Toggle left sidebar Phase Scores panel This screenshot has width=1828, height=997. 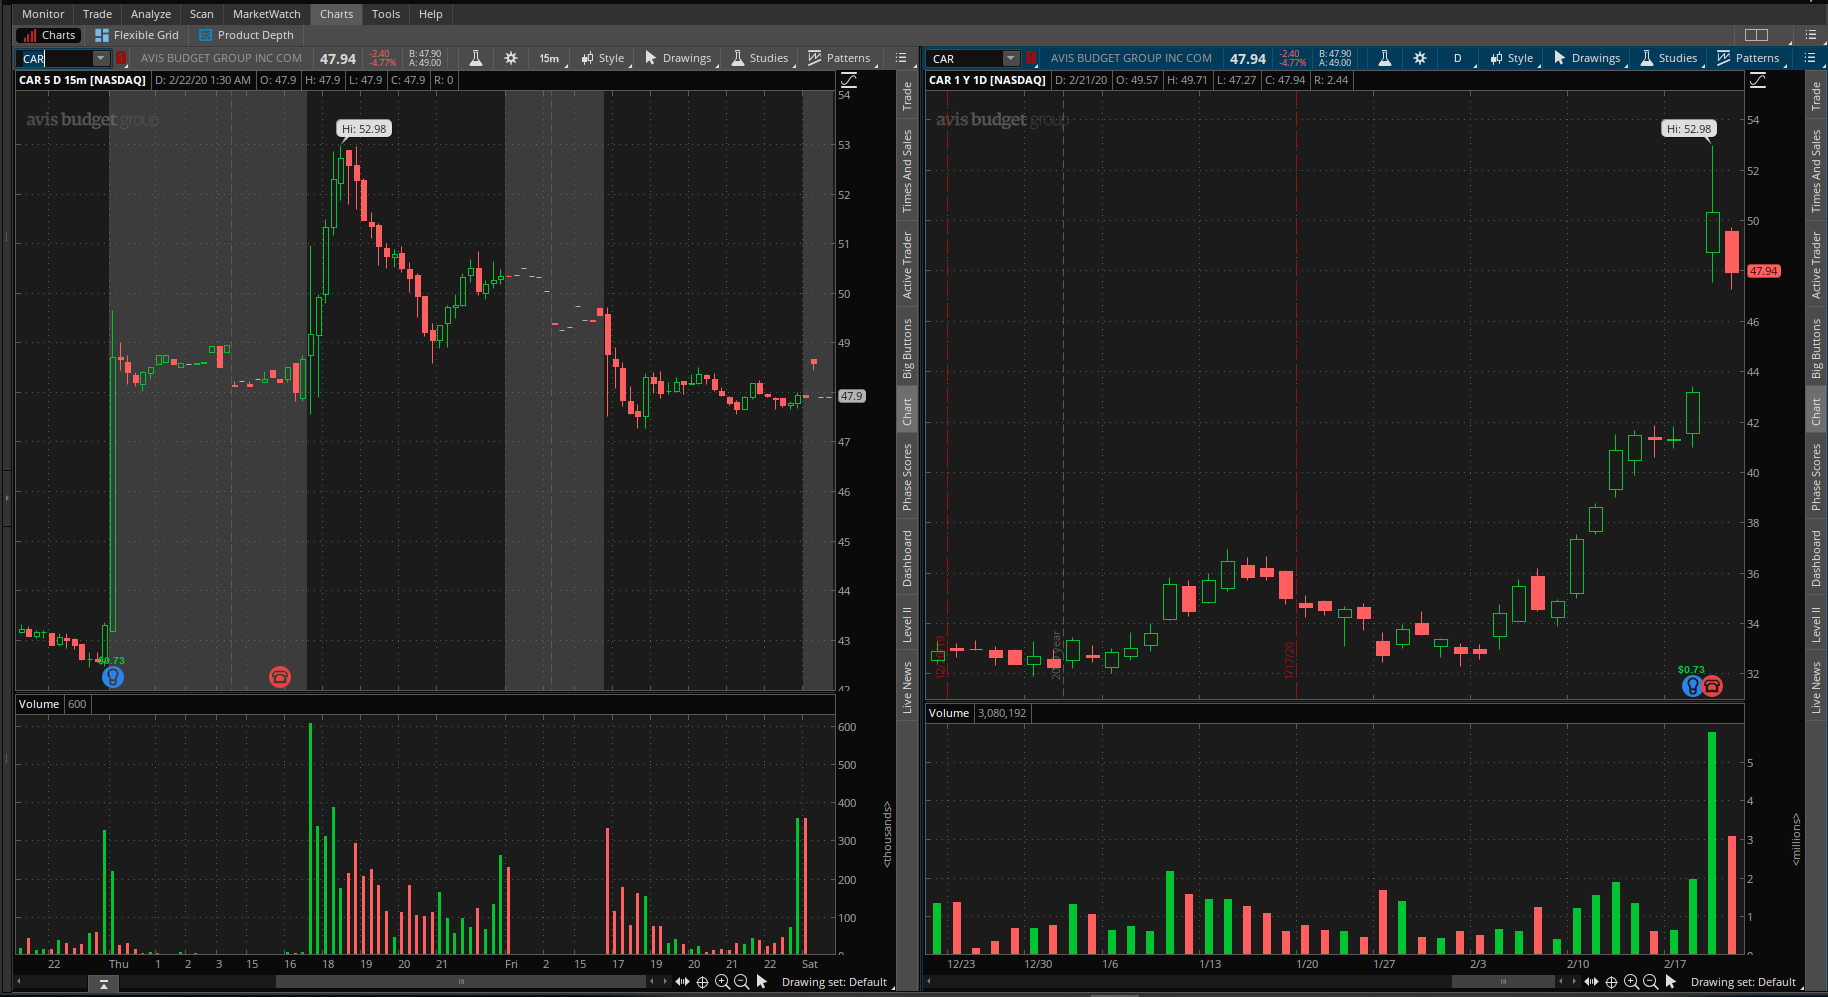[907, 477]
